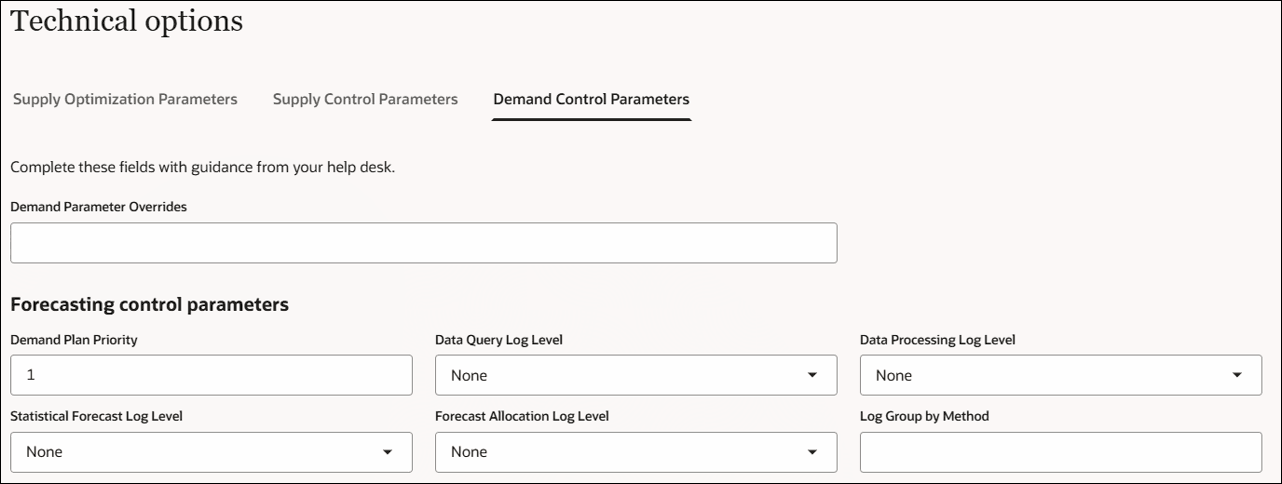This screenshot has height=484, width=1282.
Task: Click the Forecasting control parameters section heading
Action: pyautogui.click(x=149, y=304)
